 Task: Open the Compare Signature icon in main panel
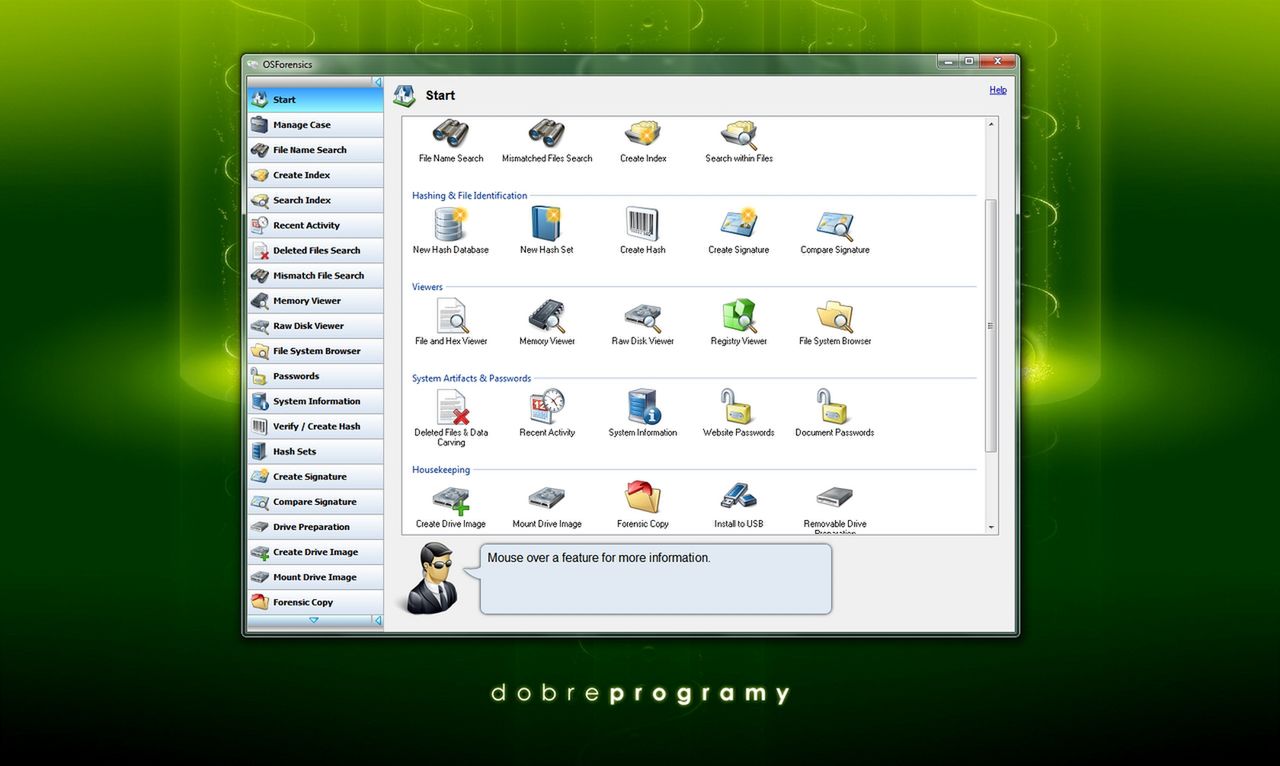click(835, 224)
